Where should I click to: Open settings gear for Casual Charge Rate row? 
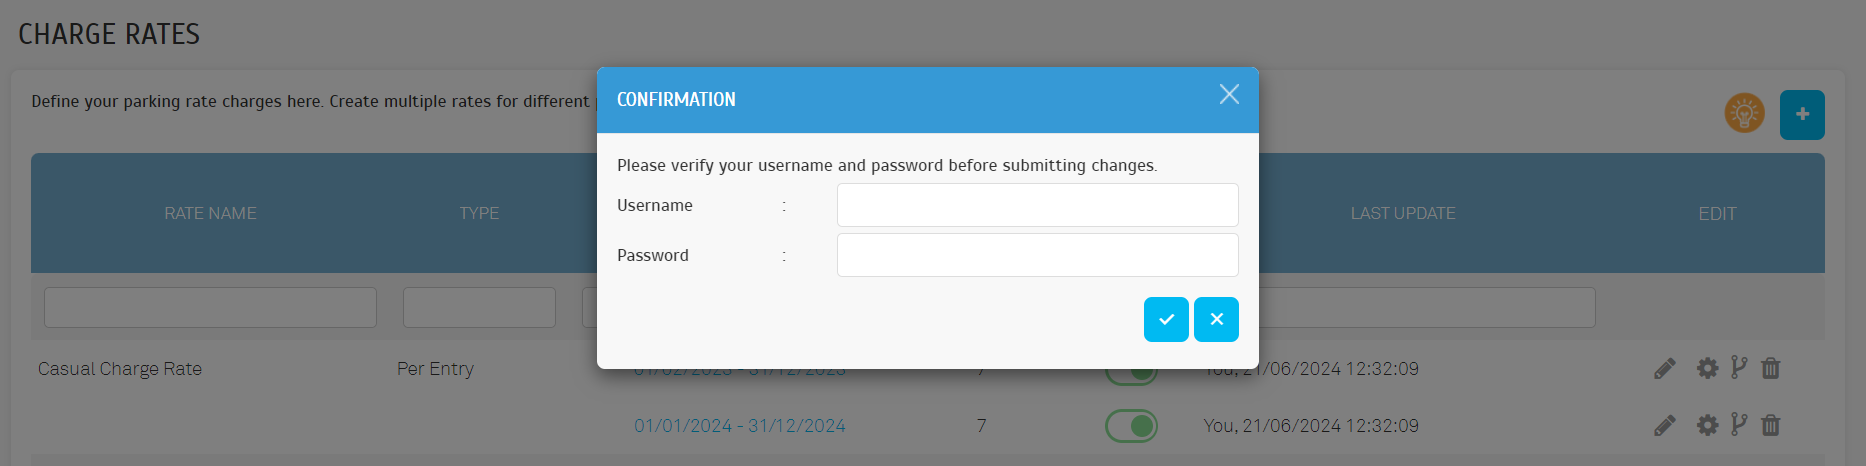coord(1708,369)
